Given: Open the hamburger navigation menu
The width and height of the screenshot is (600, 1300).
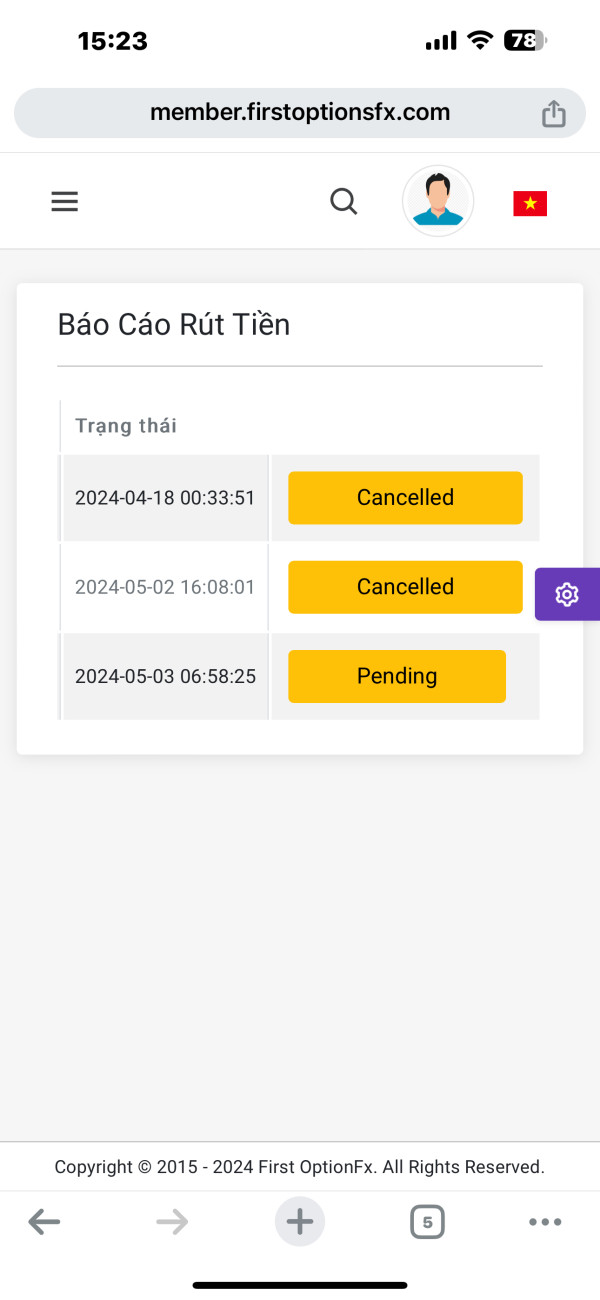Looking at the screenshot, I should [x=65, y=202].
